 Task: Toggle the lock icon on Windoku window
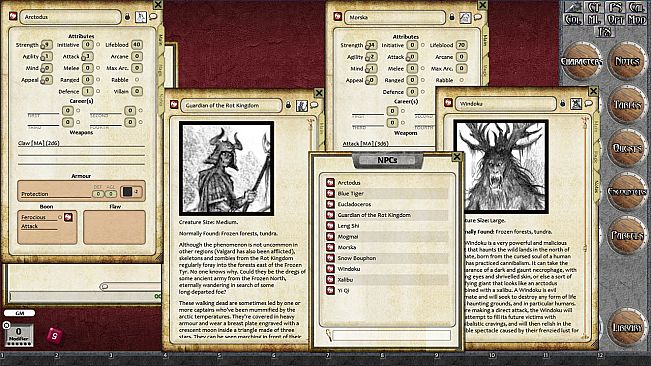563,103
